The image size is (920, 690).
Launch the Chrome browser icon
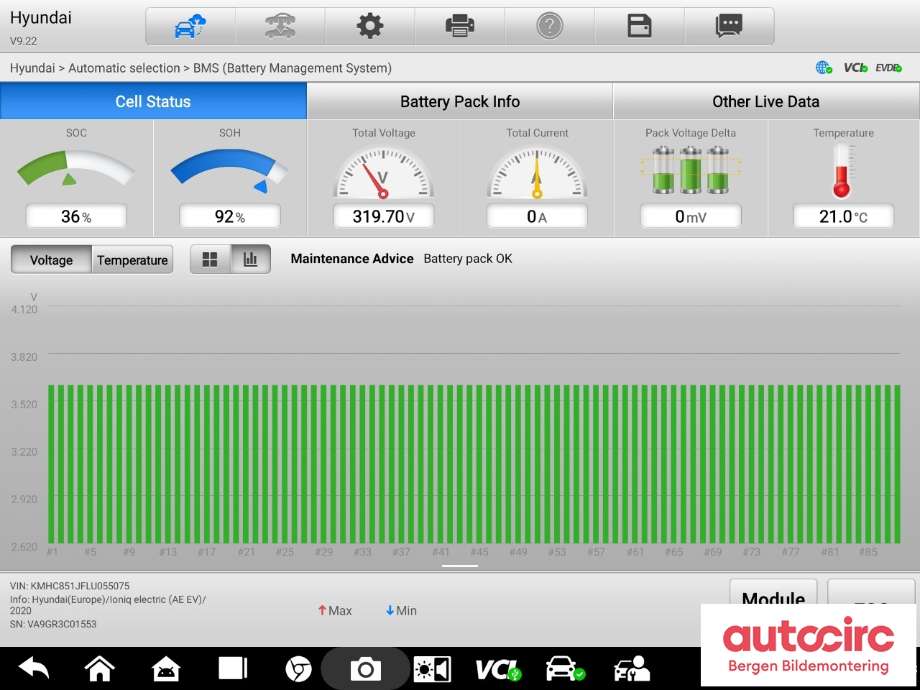pyautogui.click(x=298, y=669)
